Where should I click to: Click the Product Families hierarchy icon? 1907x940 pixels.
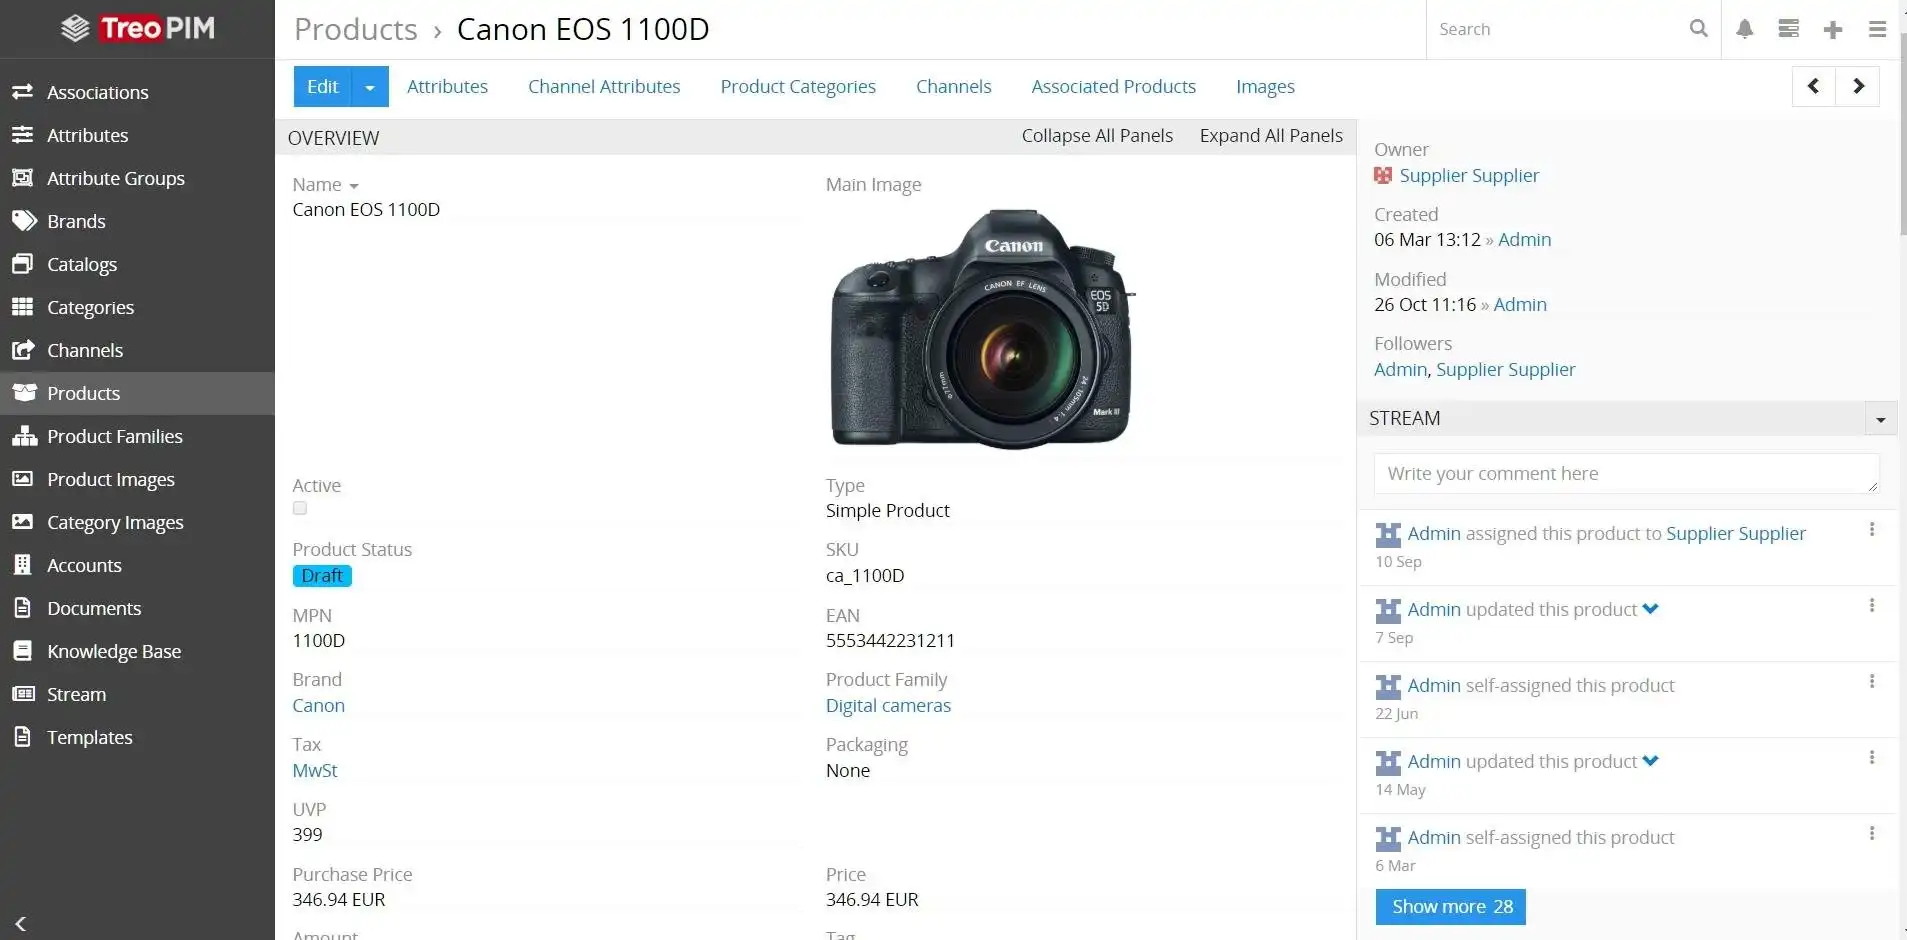tap(23, 436)
